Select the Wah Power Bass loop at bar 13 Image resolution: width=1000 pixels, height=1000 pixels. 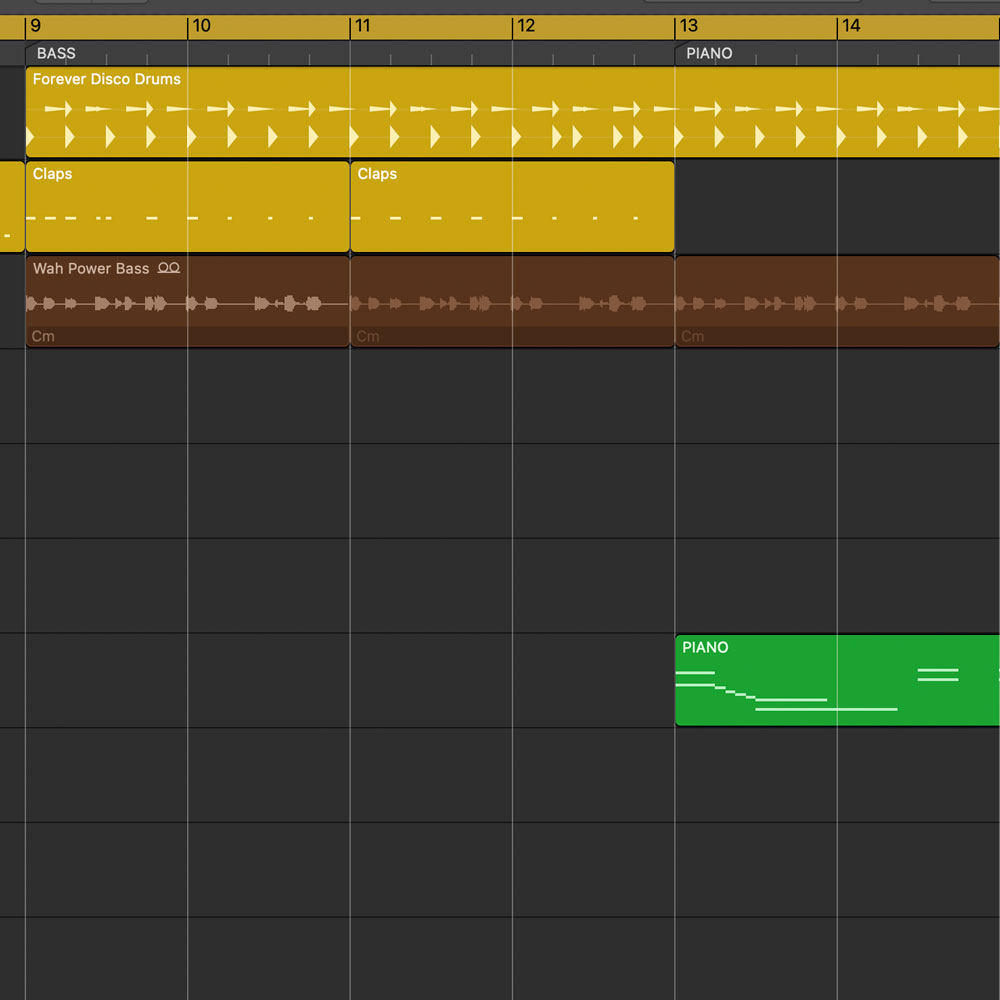coord(837,302)
